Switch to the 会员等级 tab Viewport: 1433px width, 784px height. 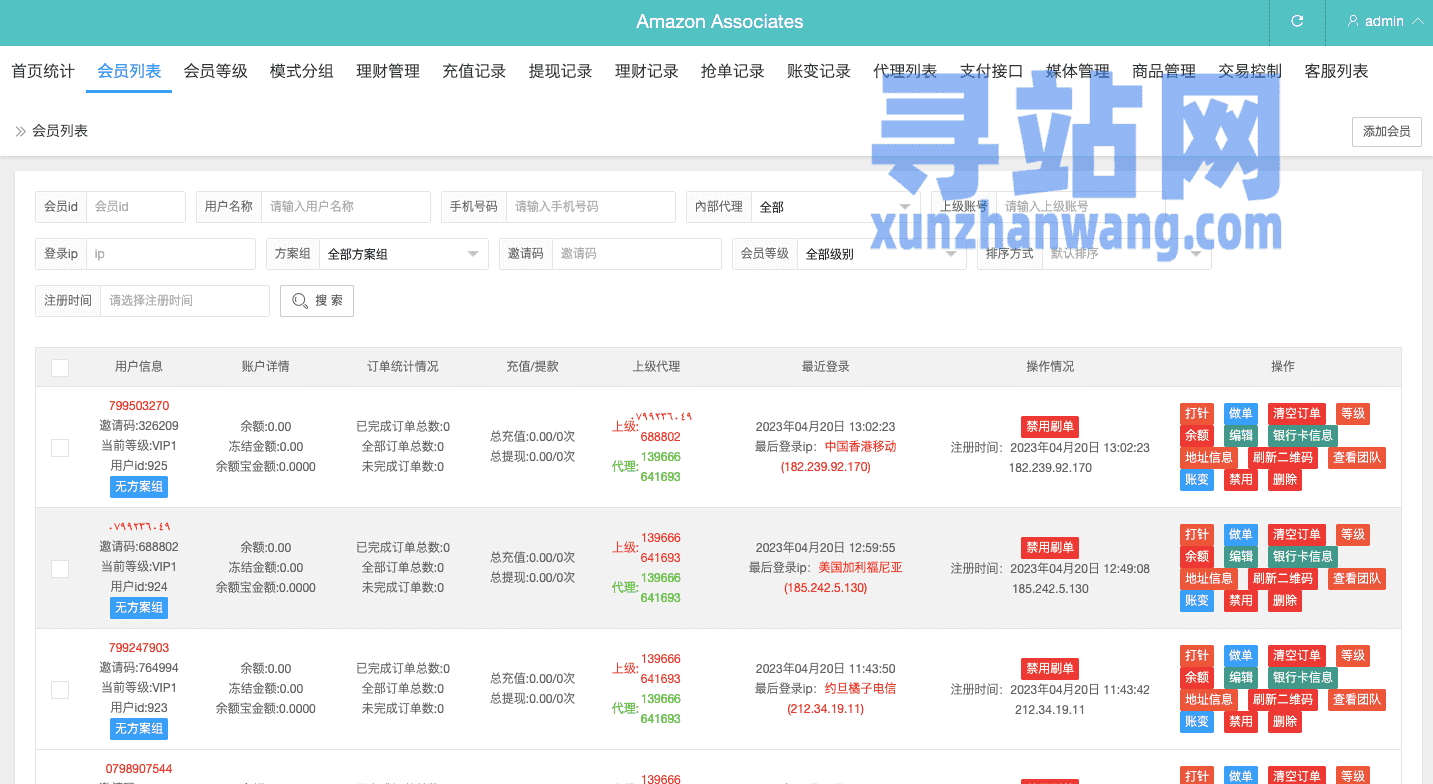215,71
